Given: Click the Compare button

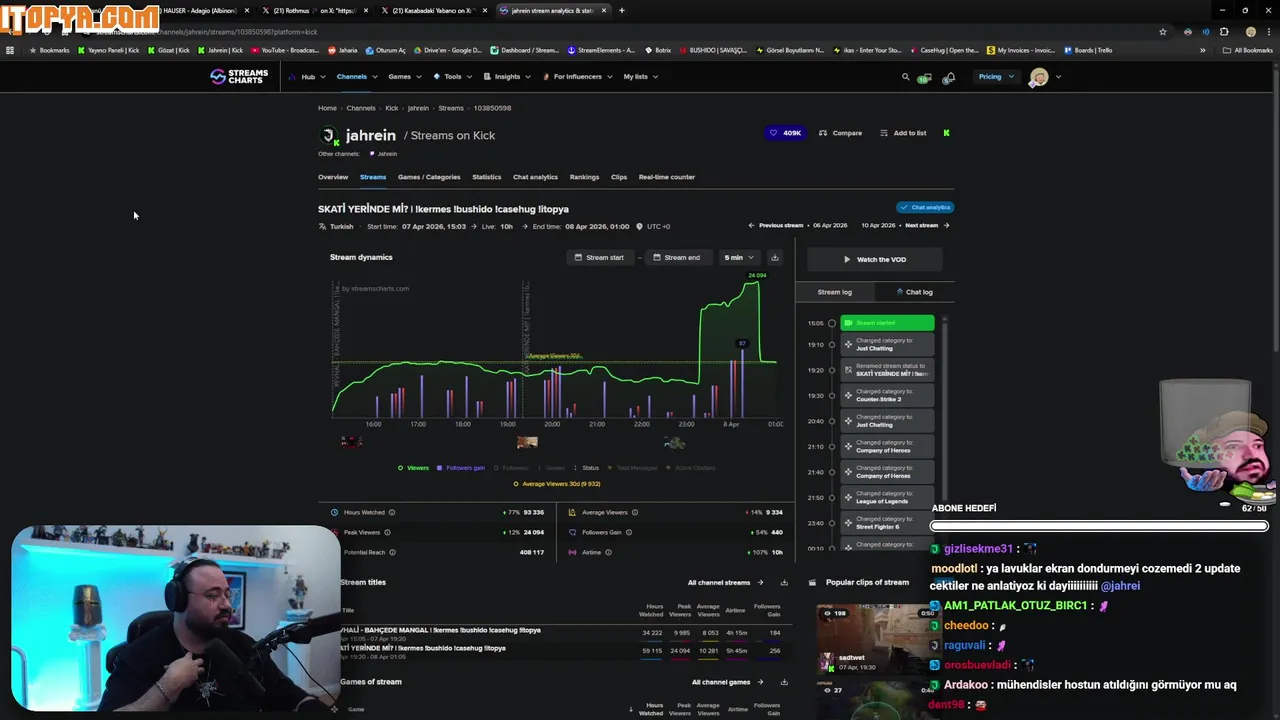Looking at the screenshot, I should [x=840, y=133].
